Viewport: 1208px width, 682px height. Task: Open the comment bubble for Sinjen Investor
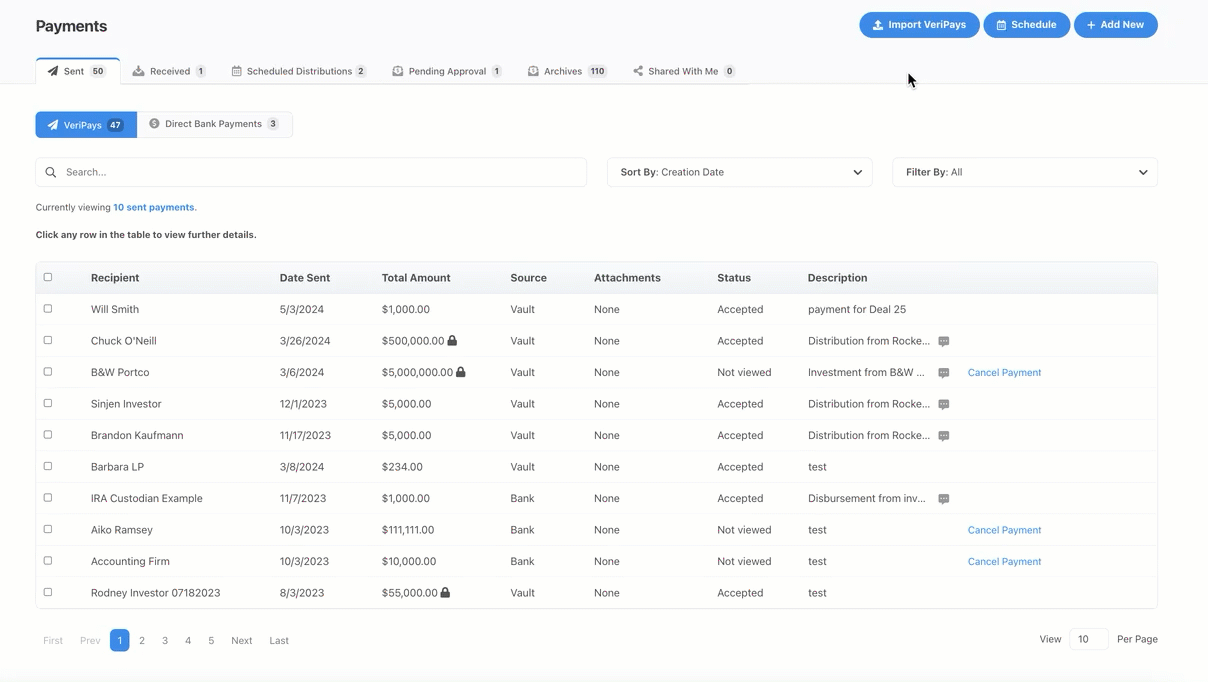click(943, 404)
